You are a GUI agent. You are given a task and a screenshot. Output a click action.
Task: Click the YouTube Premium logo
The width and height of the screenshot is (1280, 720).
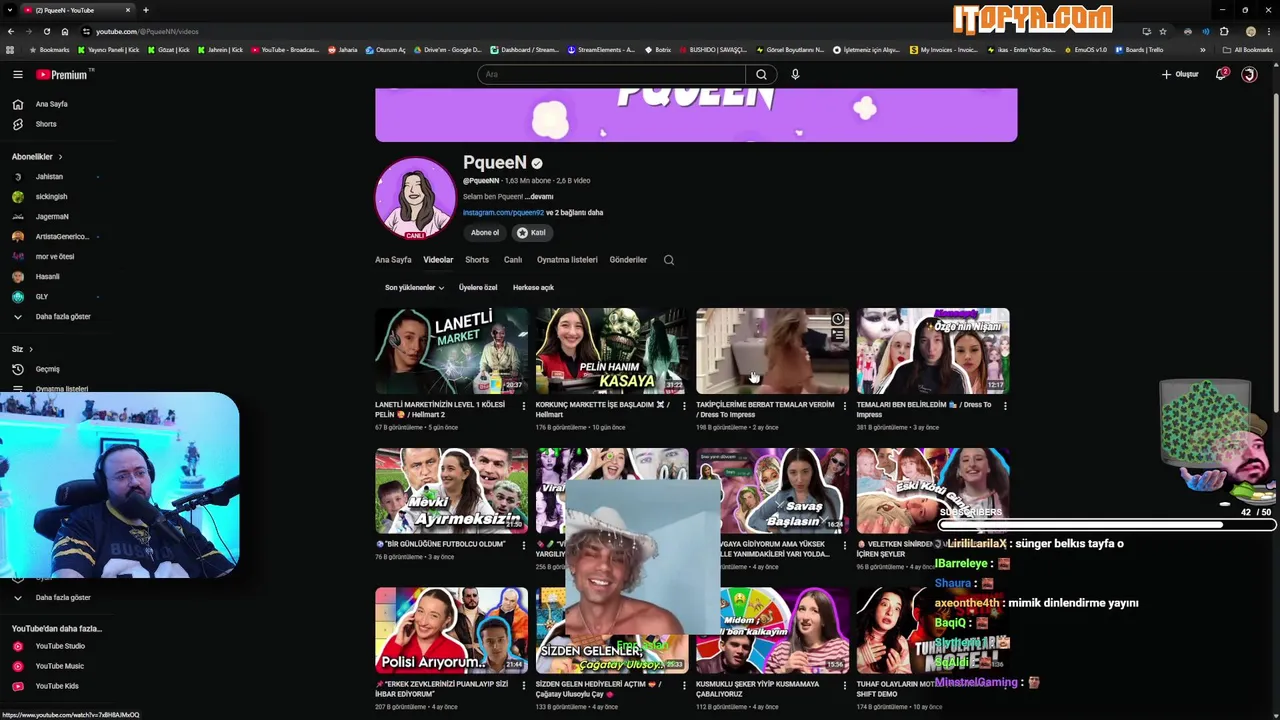[64, 74]
